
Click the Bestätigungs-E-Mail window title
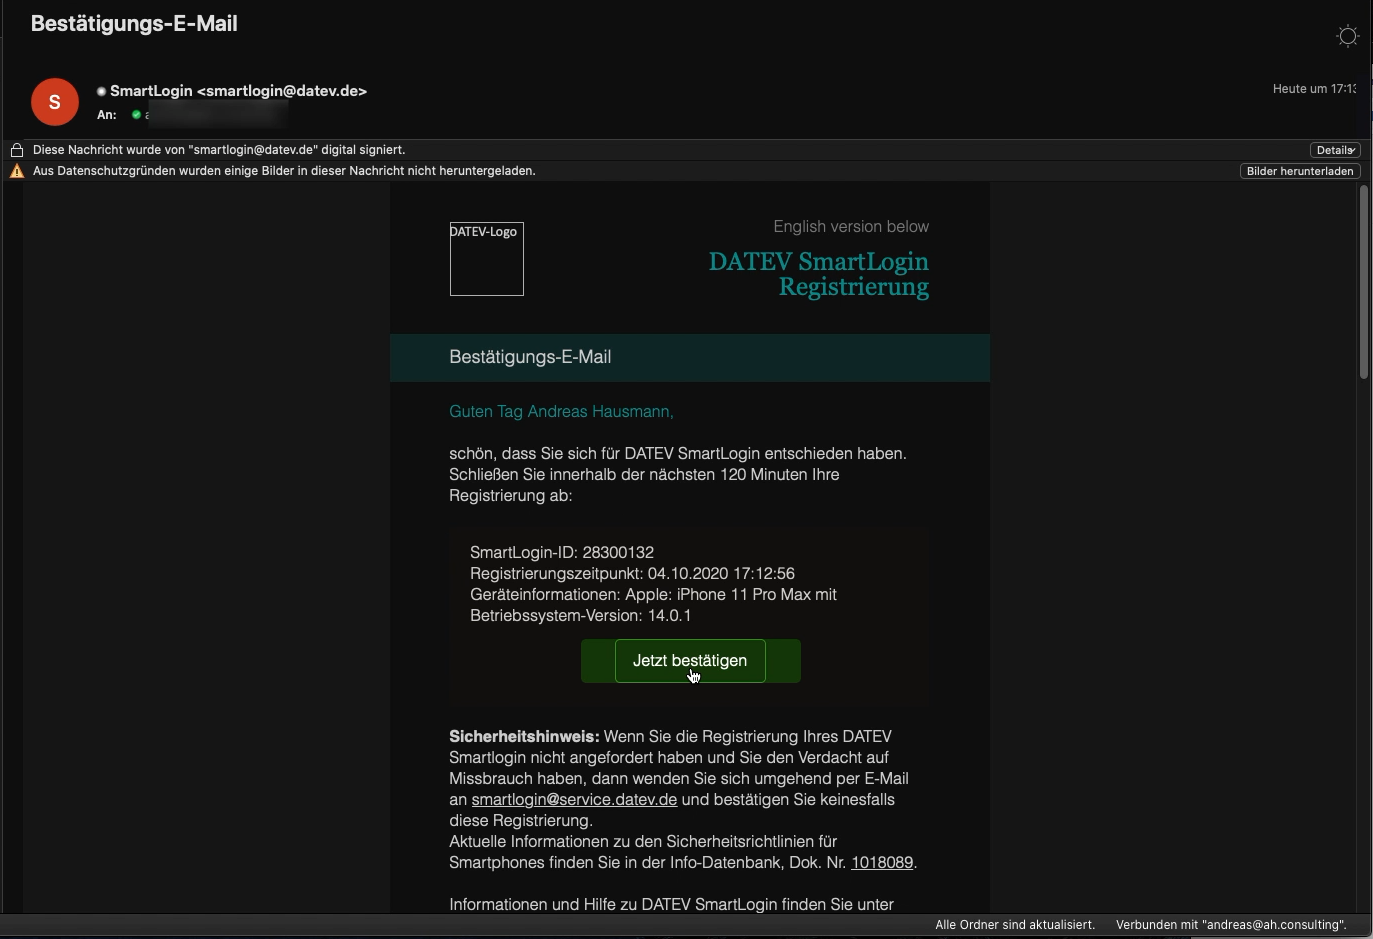[134, 23]
